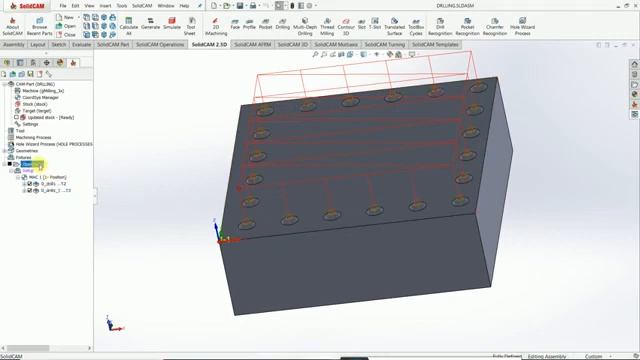Switch to the SolidCAM AFRM tab
Screen dimensions: 640x360
[253, 44]
